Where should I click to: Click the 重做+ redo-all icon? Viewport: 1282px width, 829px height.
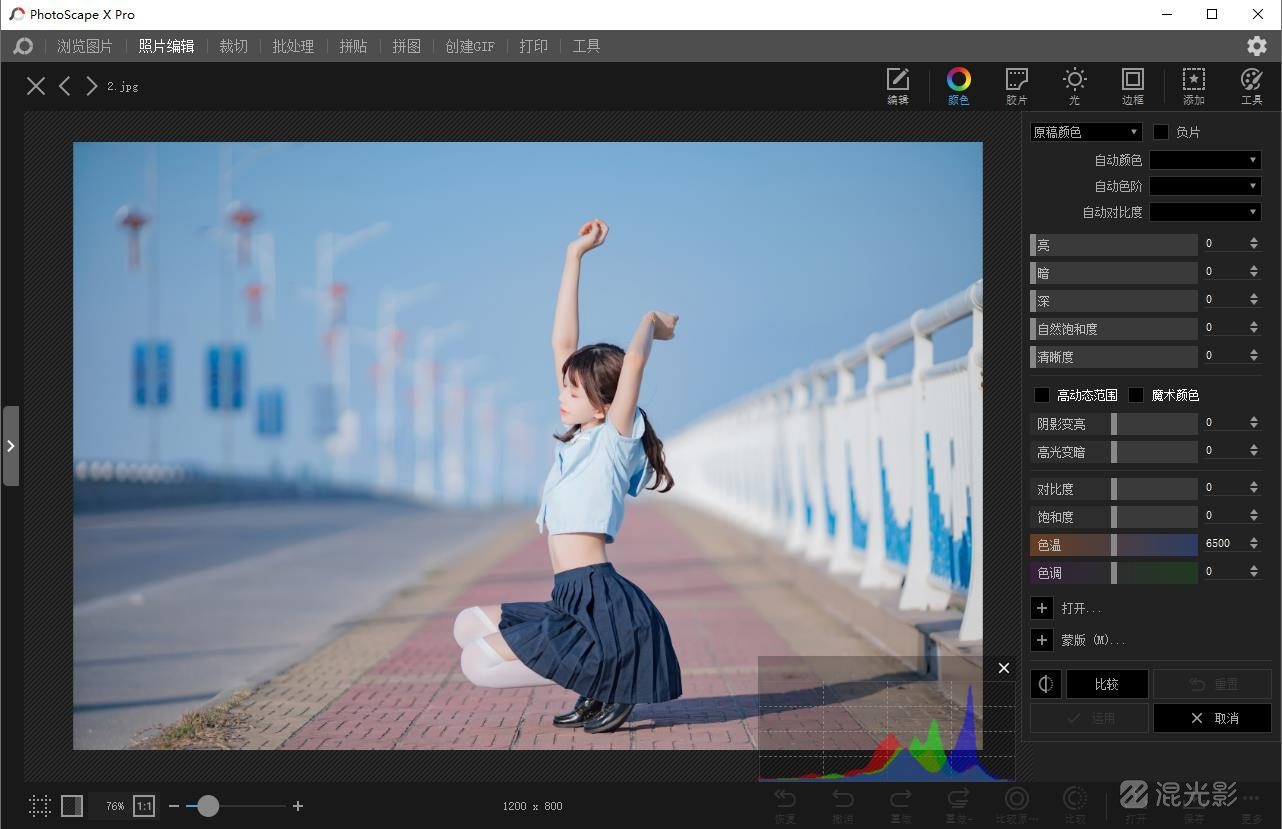coord(958,804)
